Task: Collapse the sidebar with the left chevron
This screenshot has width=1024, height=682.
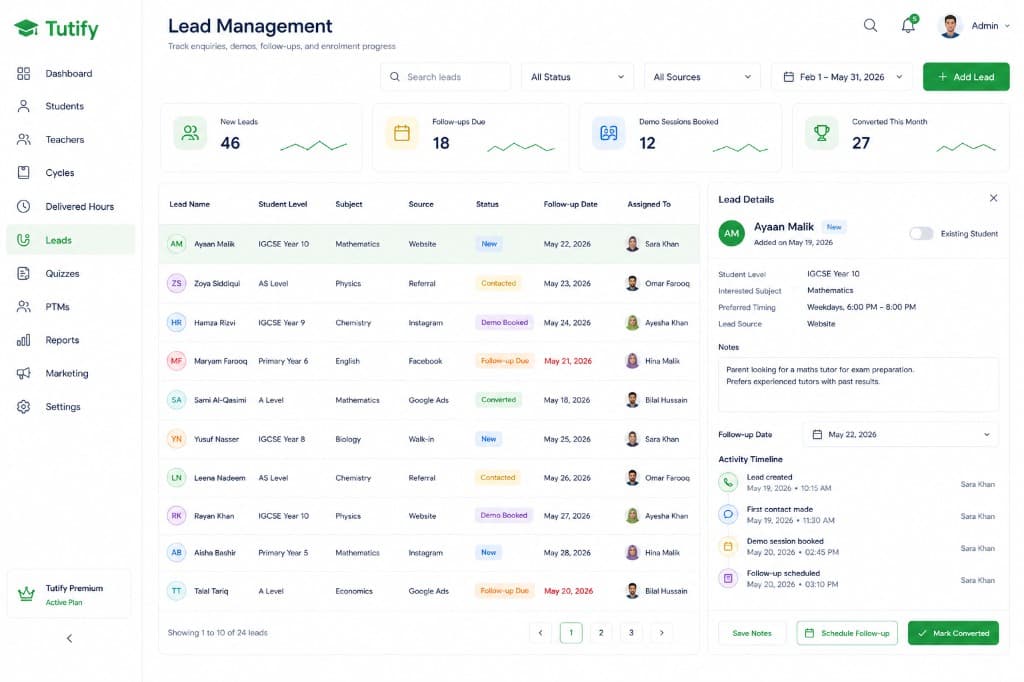Action: coord(69,638)
